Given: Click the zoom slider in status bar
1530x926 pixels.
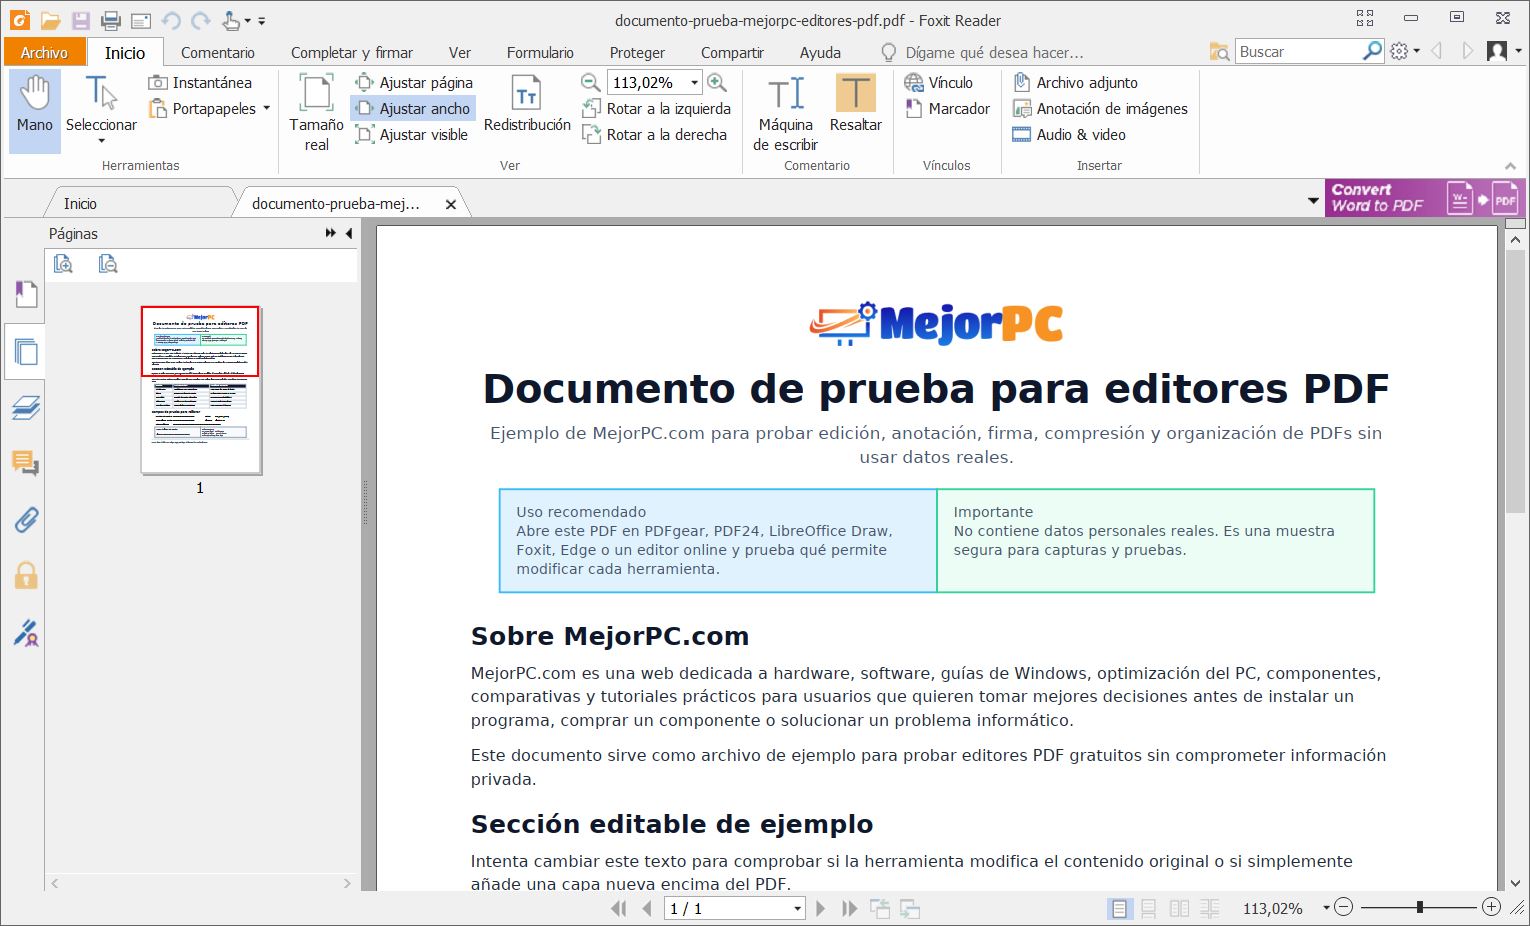Looking at the screenshot, I should [x=1419, y=907].
